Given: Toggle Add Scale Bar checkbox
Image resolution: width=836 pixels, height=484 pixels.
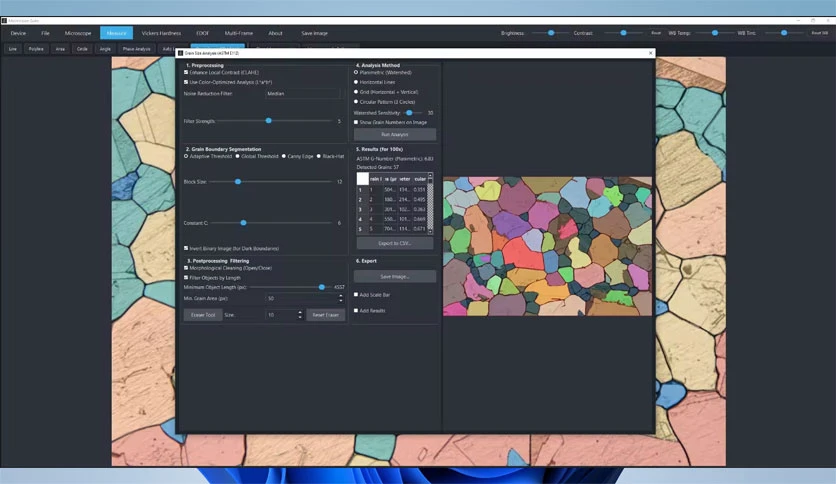Looking at the screenshot, I should coord(356,294).
